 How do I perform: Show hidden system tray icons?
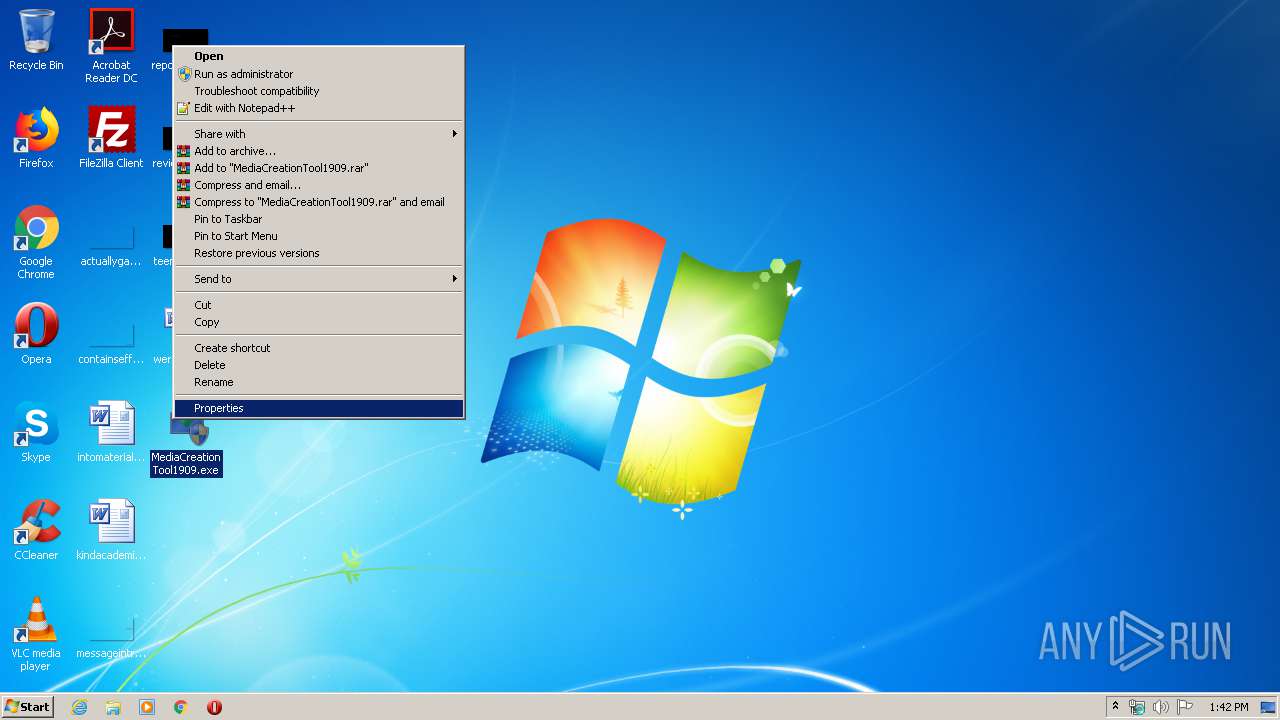point(1115,707)
